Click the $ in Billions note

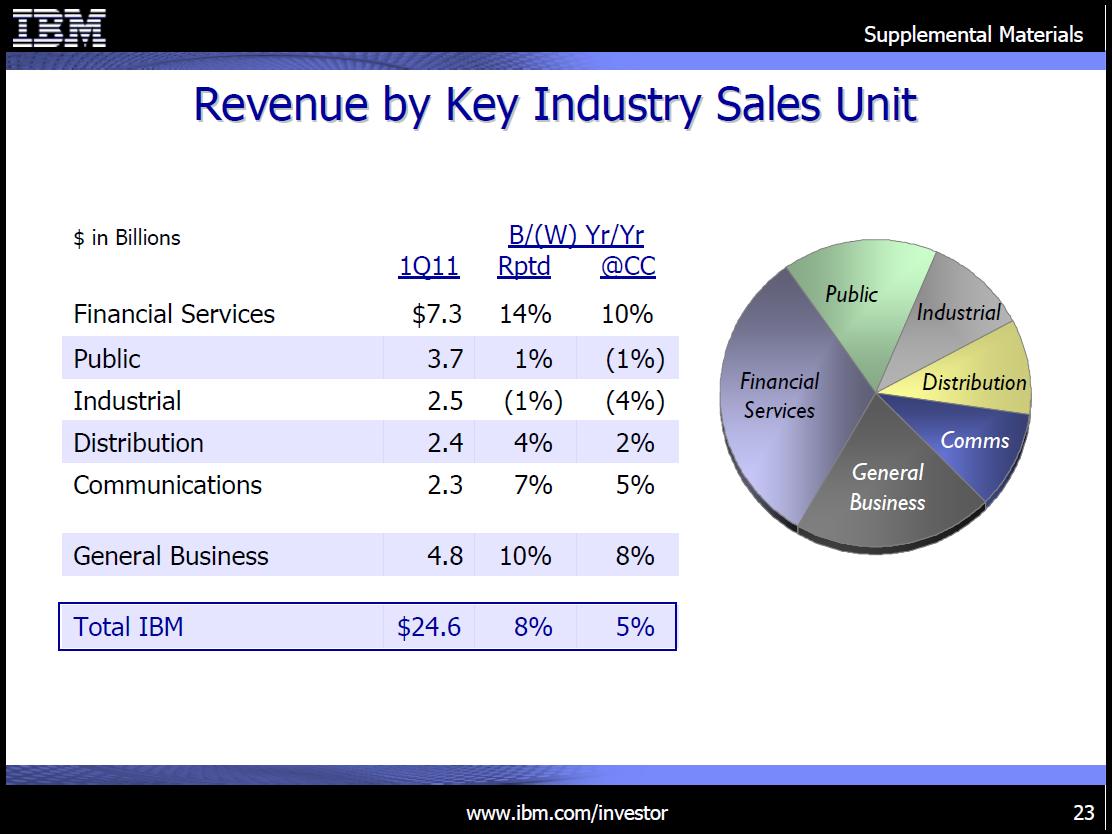[127, 238]
